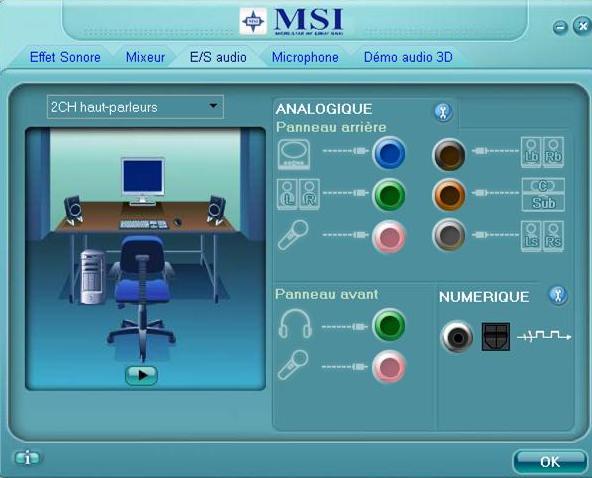Screen dimensions: 592x478
Task: Switch to the Mixeur tab
Action: point(145,57)
